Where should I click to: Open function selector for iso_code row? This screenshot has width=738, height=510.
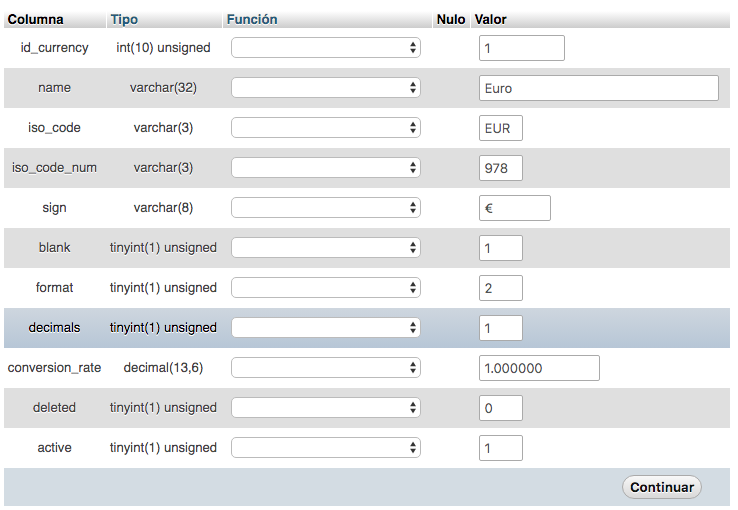click(325, 128)
